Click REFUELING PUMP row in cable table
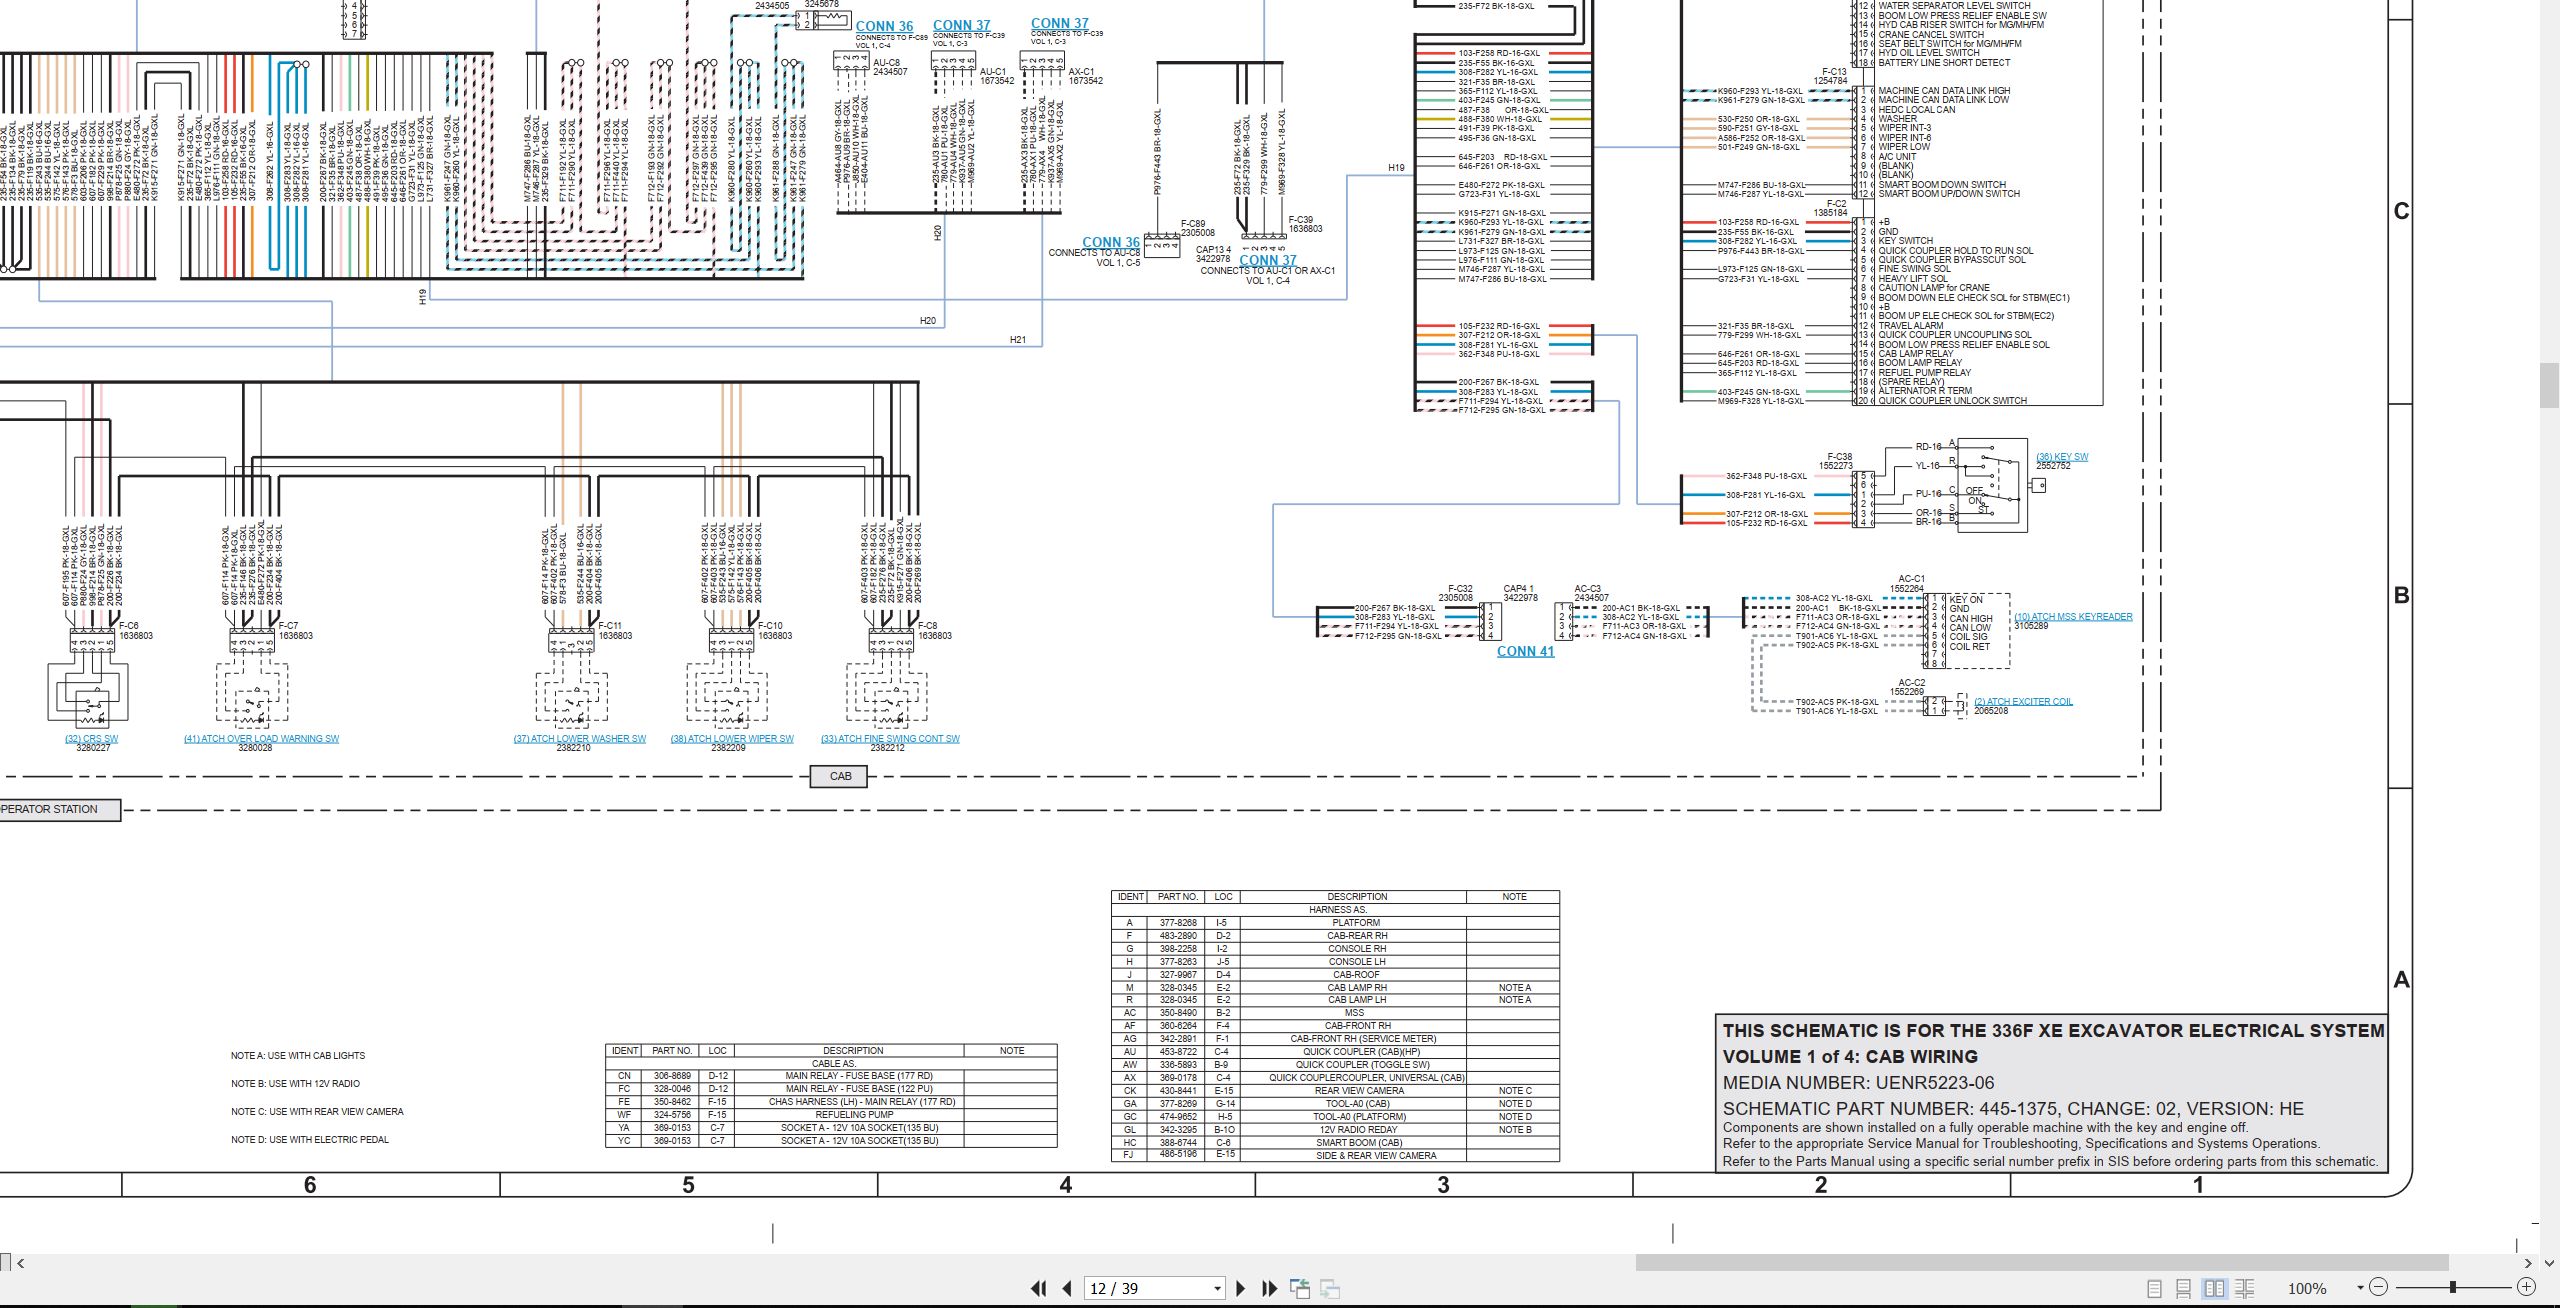This screenshot has height=1308, width=2560. tap(831, 1114)
